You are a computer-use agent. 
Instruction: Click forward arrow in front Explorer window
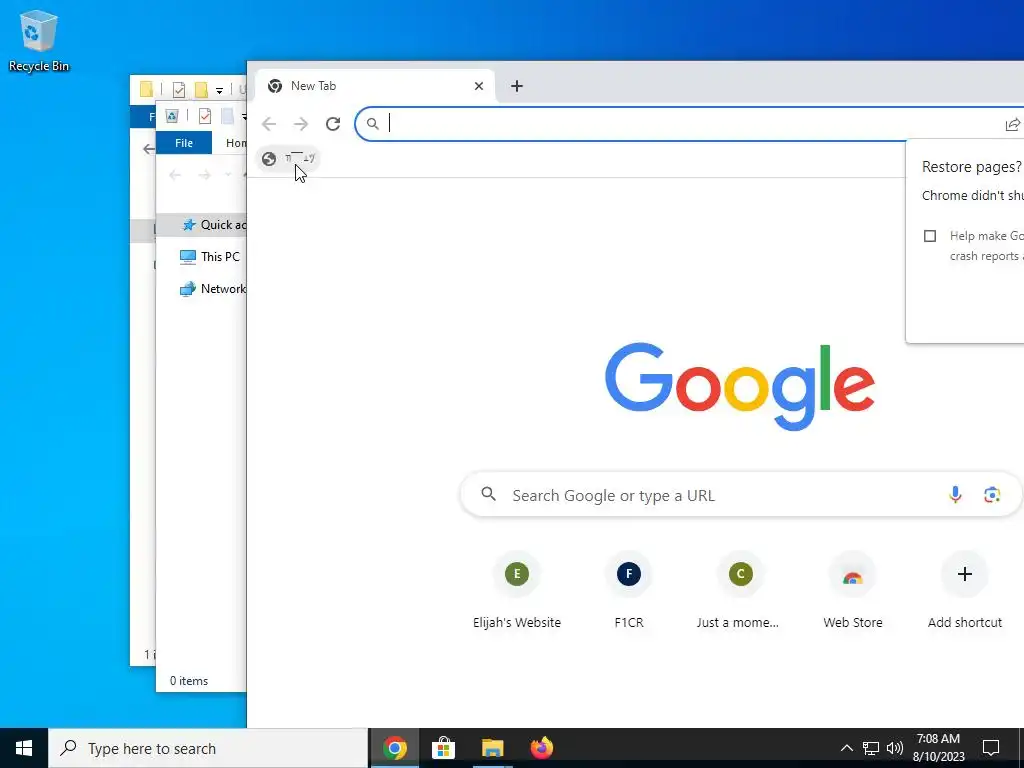(204, 174)
